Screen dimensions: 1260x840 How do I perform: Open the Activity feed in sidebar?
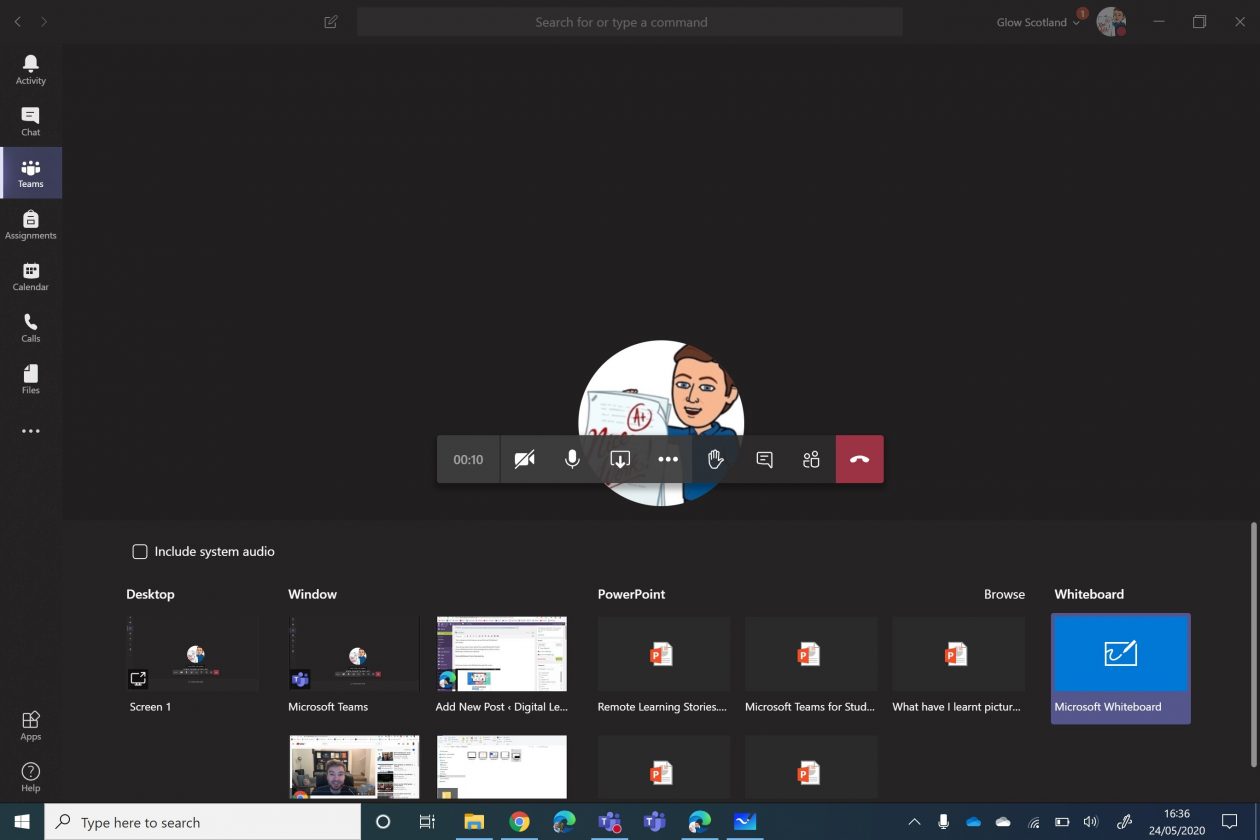[31, 70]
